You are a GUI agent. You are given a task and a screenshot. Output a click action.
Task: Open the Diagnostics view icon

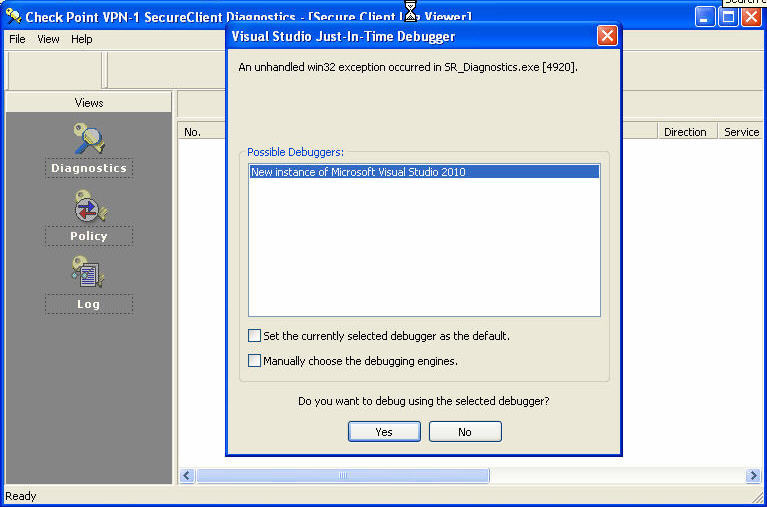tap(89, 139)
